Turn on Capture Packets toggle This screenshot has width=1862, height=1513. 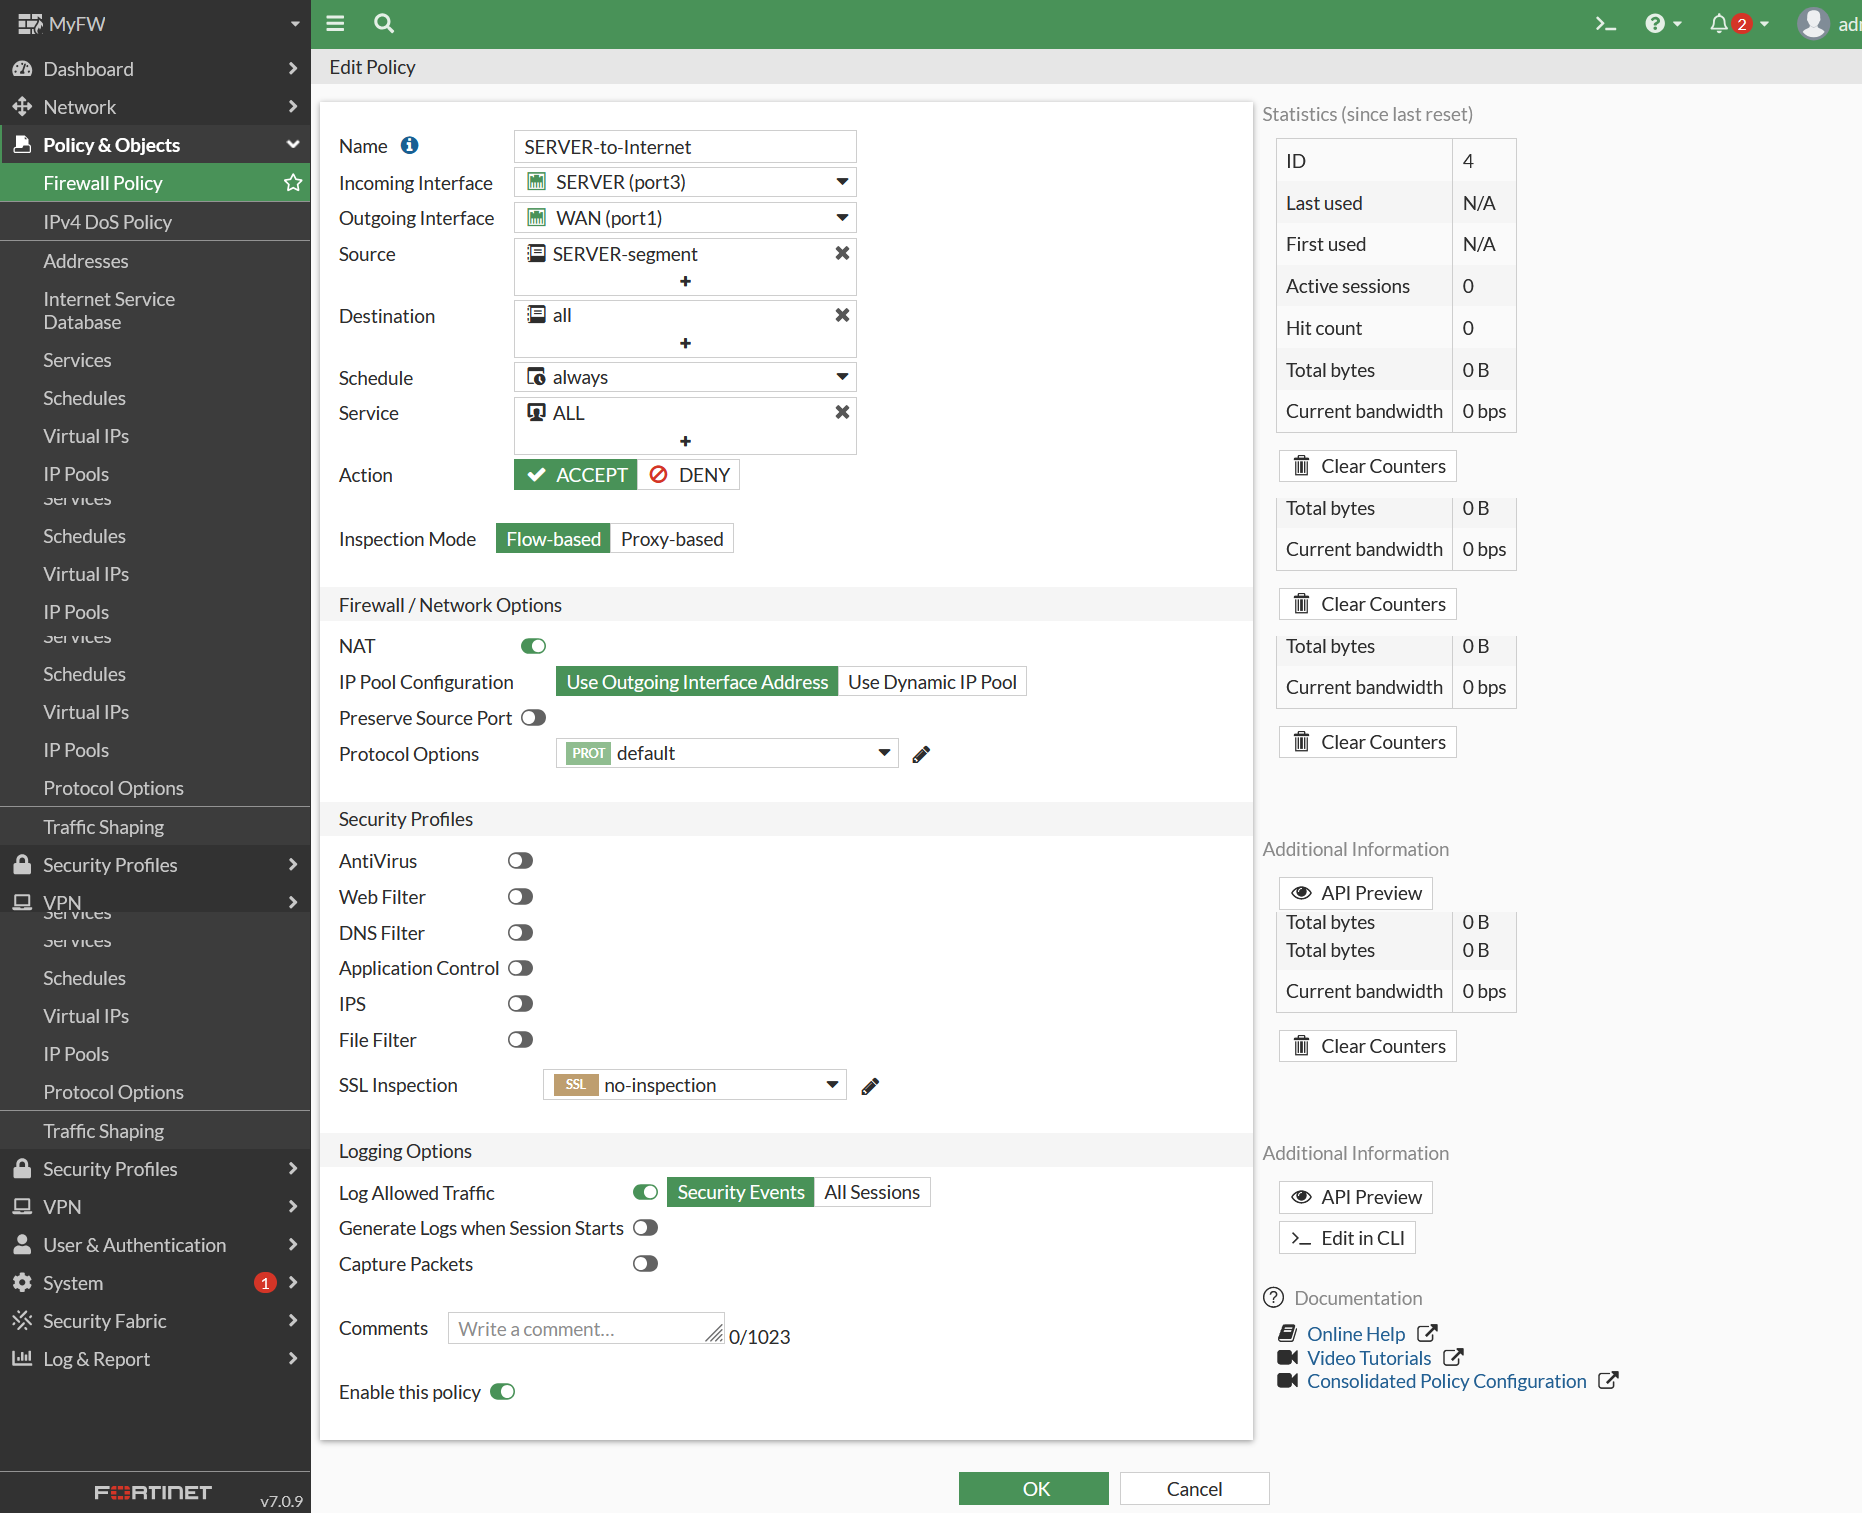[x=645, y=1265]
